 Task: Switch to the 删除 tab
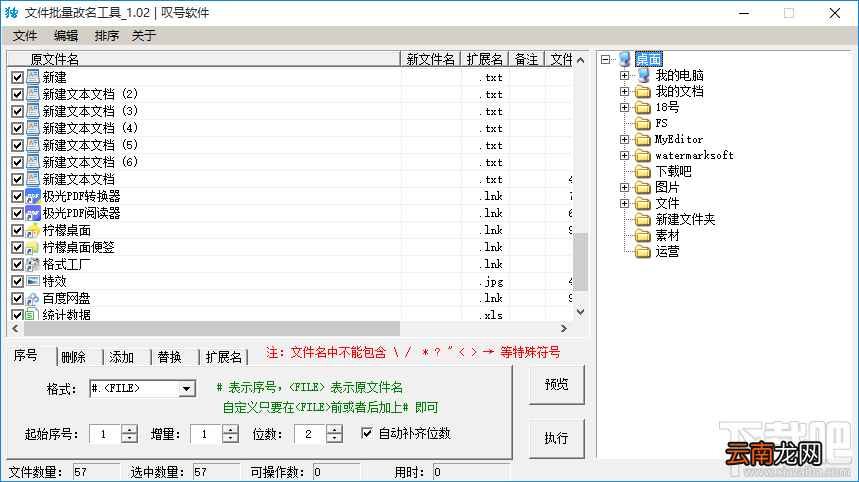(x=80, y=357)
